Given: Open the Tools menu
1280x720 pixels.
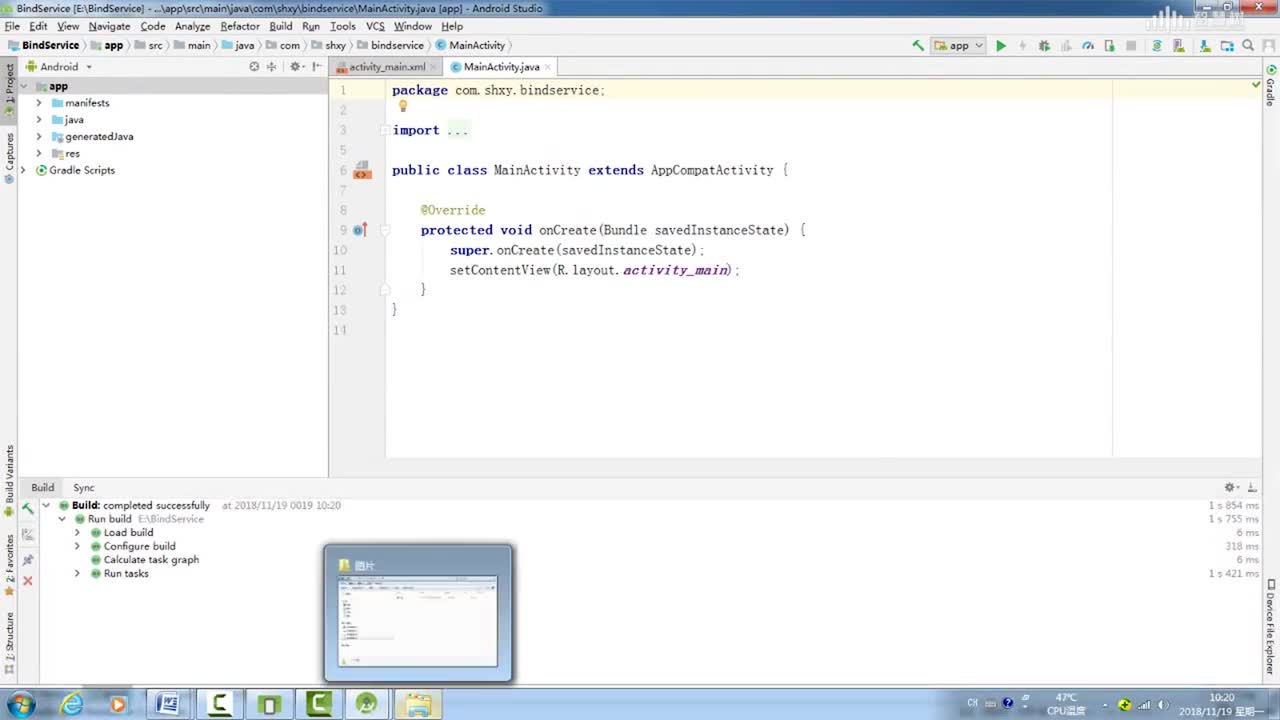Looking at the screenshot, I should coord(343,26).
